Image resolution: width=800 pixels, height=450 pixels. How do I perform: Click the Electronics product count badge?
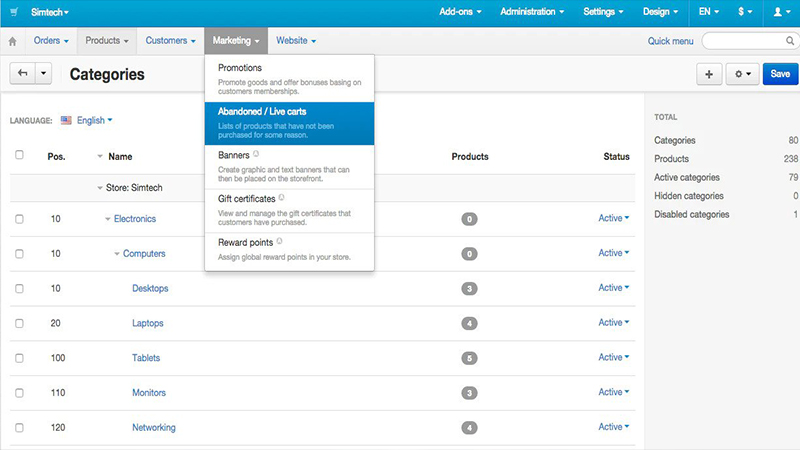(469, 219)
